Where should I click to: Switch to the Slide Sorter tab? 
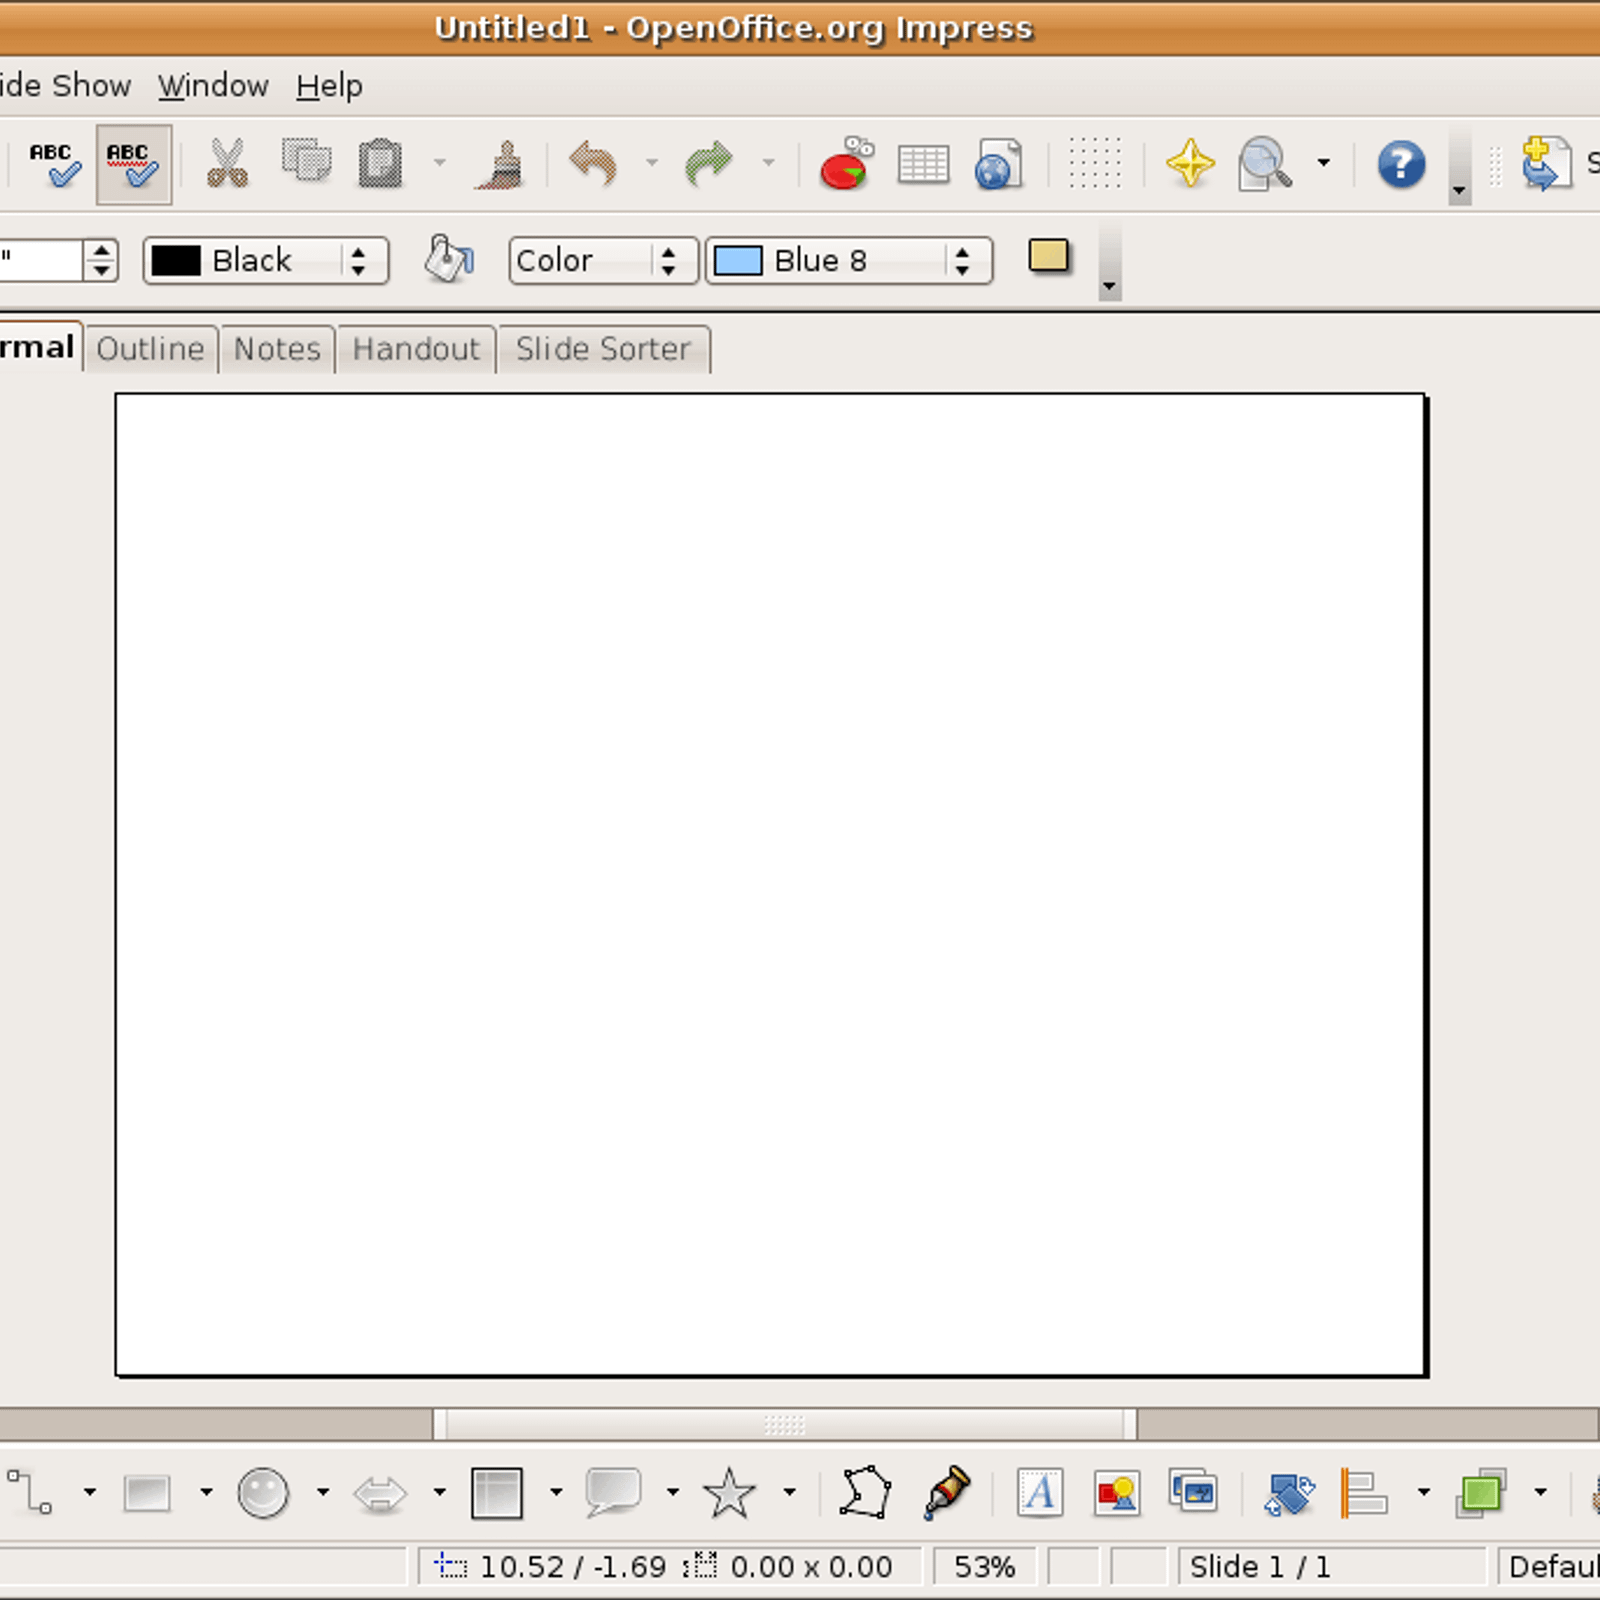click(604, 349)
